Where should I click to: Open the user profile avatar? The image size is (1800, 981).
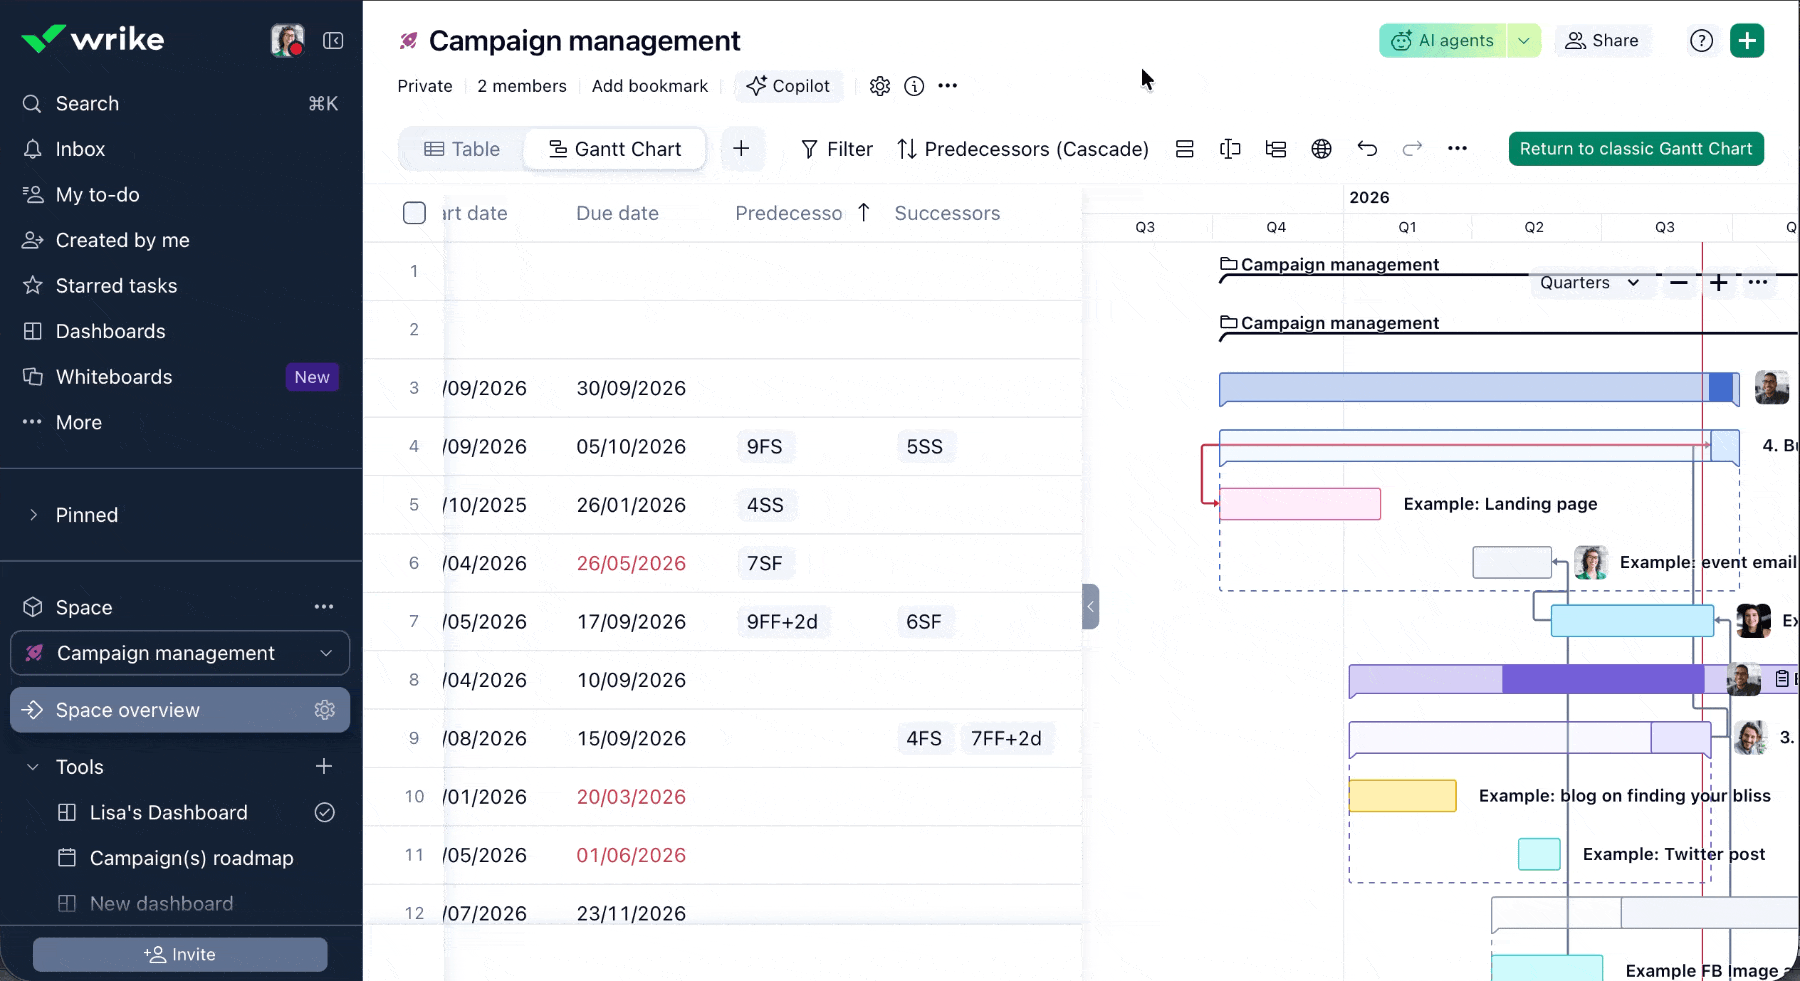tap(287, 40)
